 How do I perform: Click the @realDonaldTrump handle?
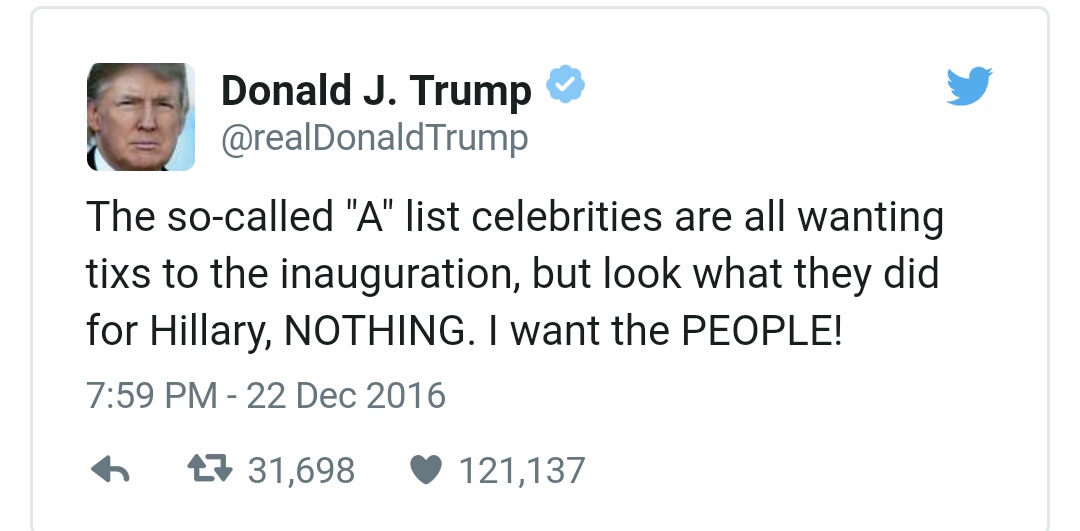point(374,138)
